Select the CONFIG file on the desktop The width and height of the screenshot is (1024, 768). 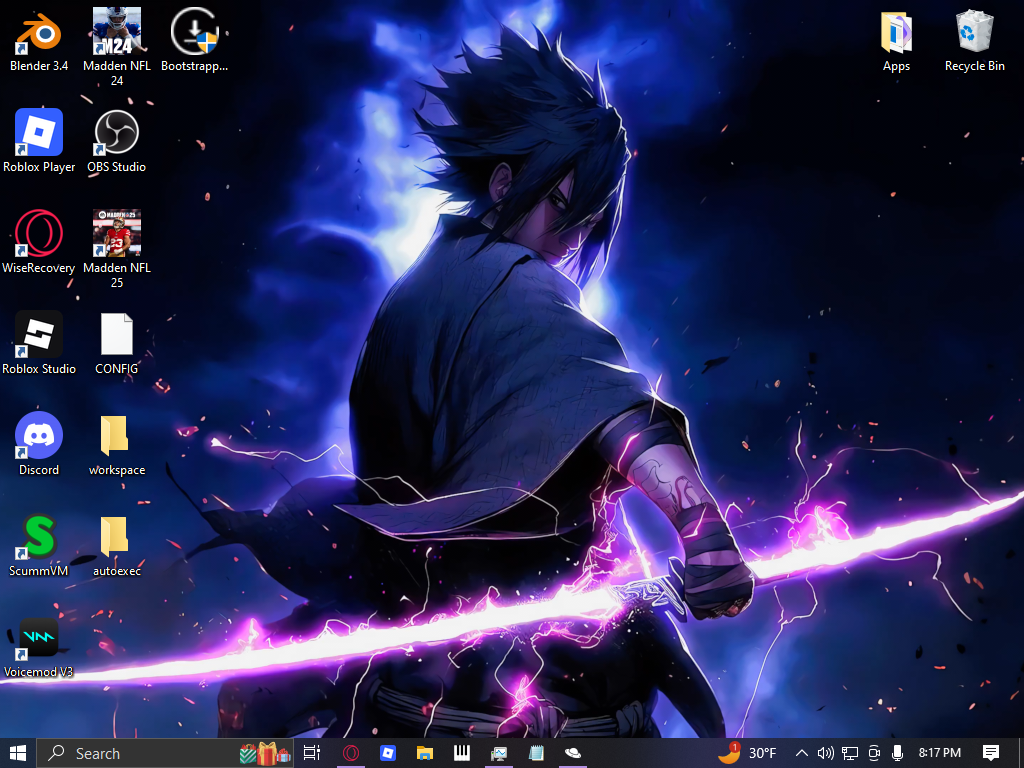117,343
